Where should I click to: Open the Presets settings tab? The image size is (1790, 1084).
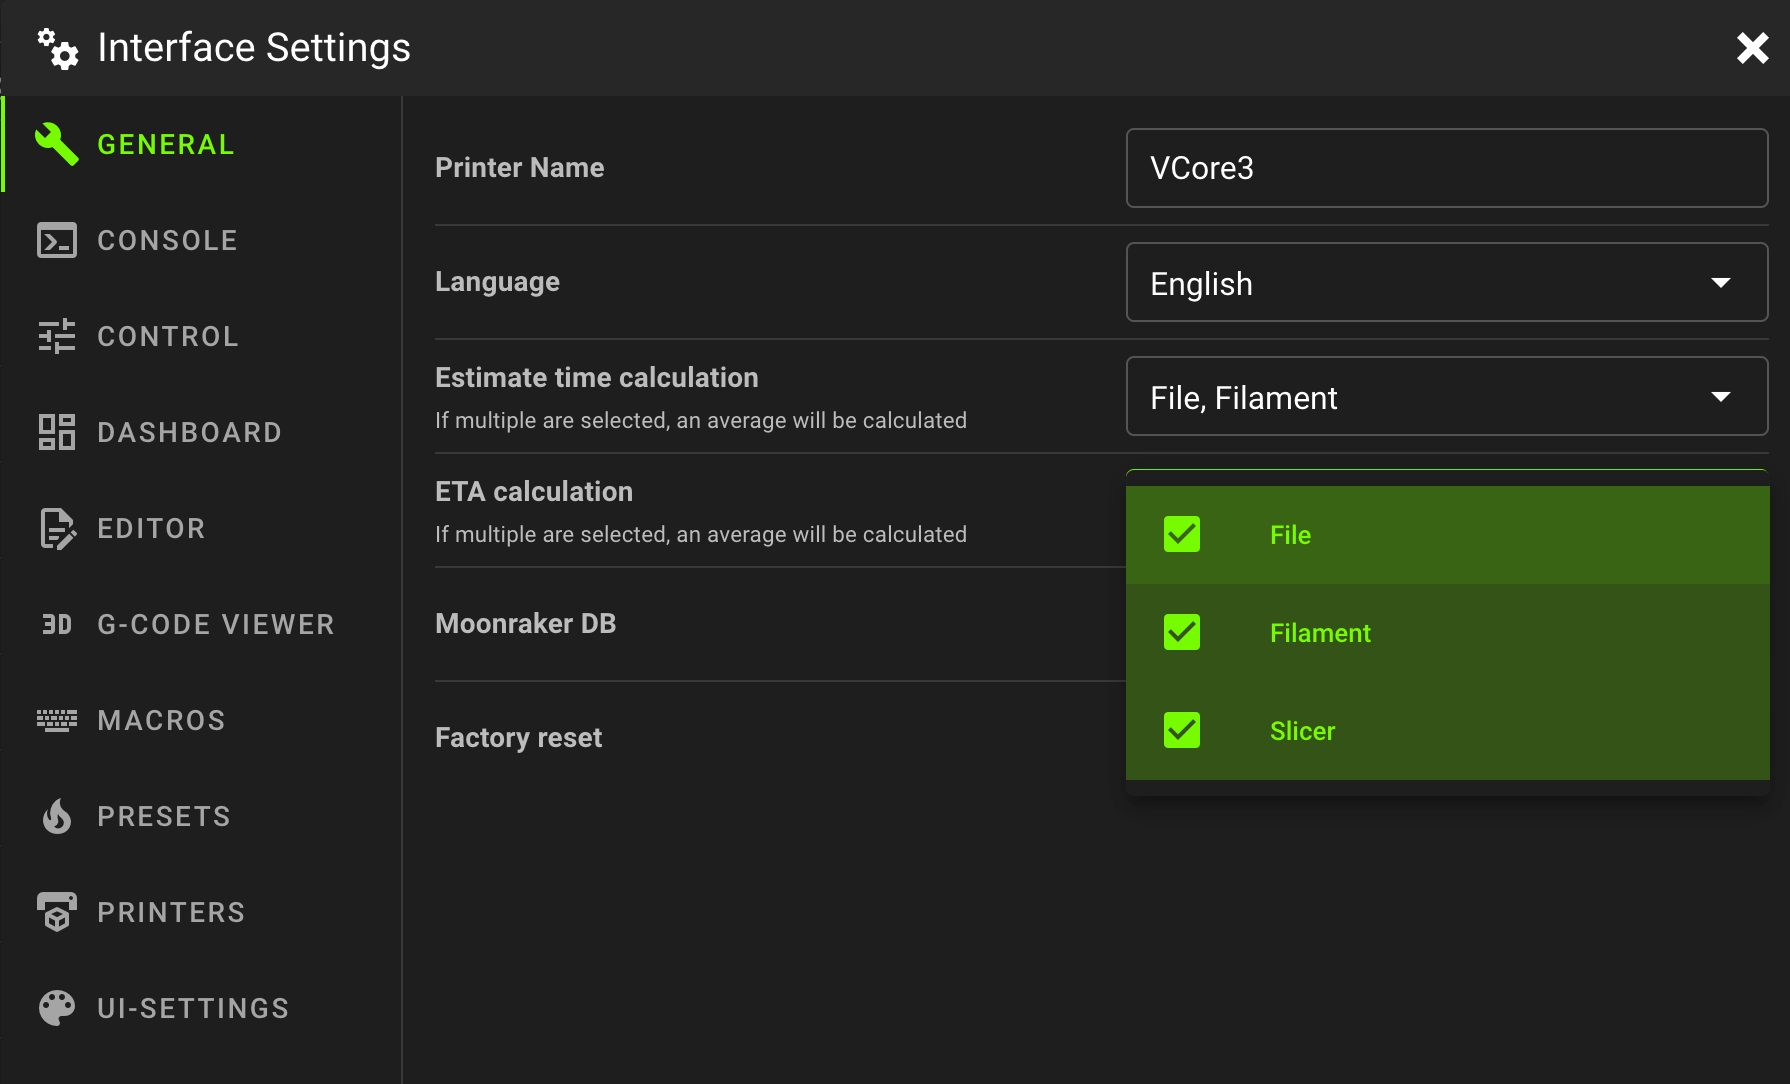[x=202, y=816]
